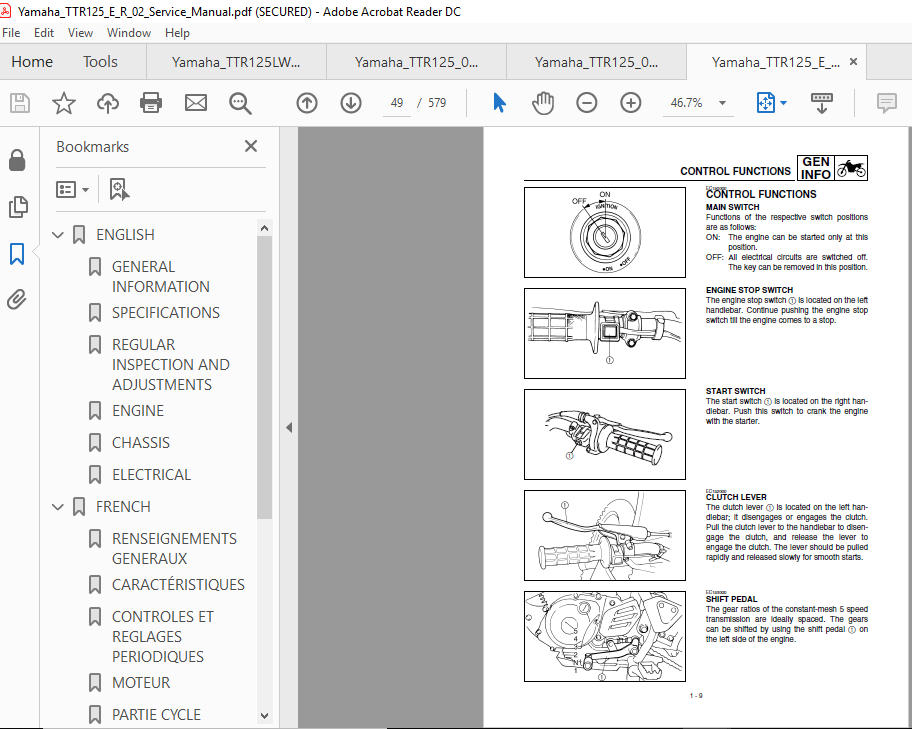The image size is (912, 729).
Task: Open the comment bubble icon
Action: tap(886, 103)
